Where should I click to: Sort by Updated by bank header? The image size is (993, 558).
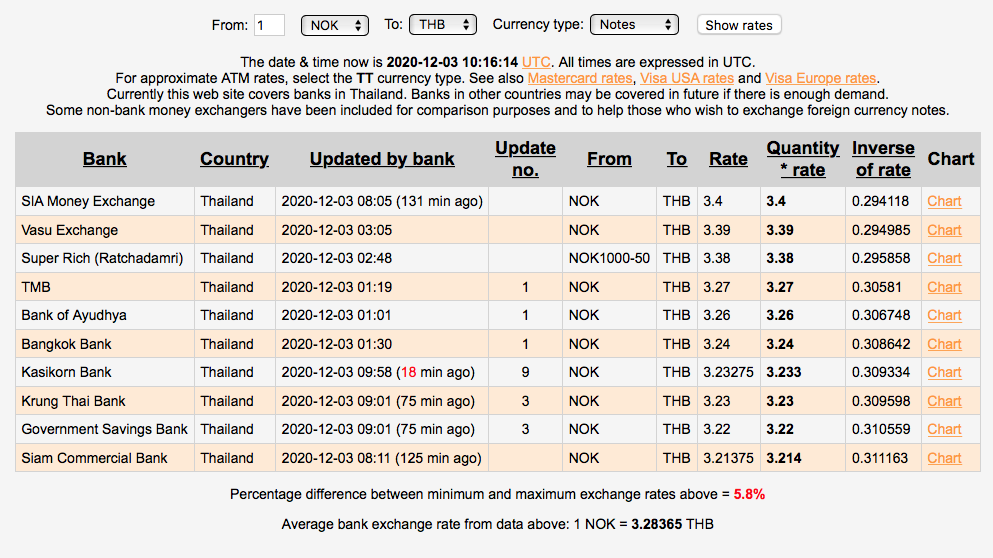click(x=381, y=159)
